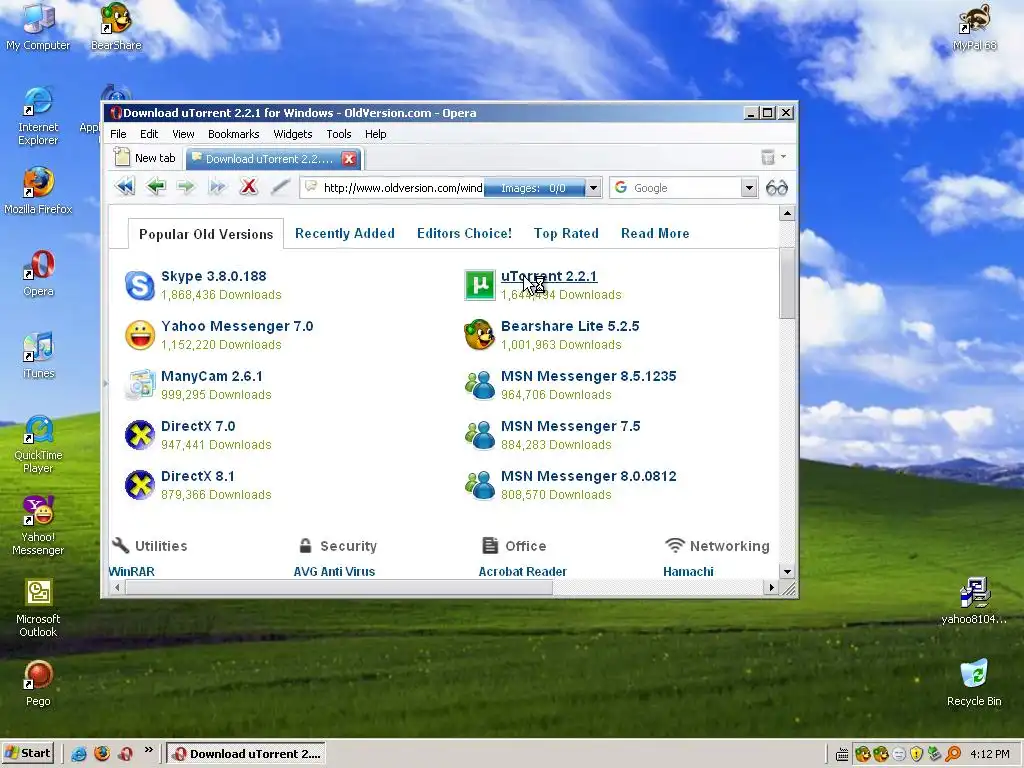The width and height of the screenshot is (1024, 768).
Task: Open the Yahoo Messenger 7.0 link
Action: click(237, 326)
